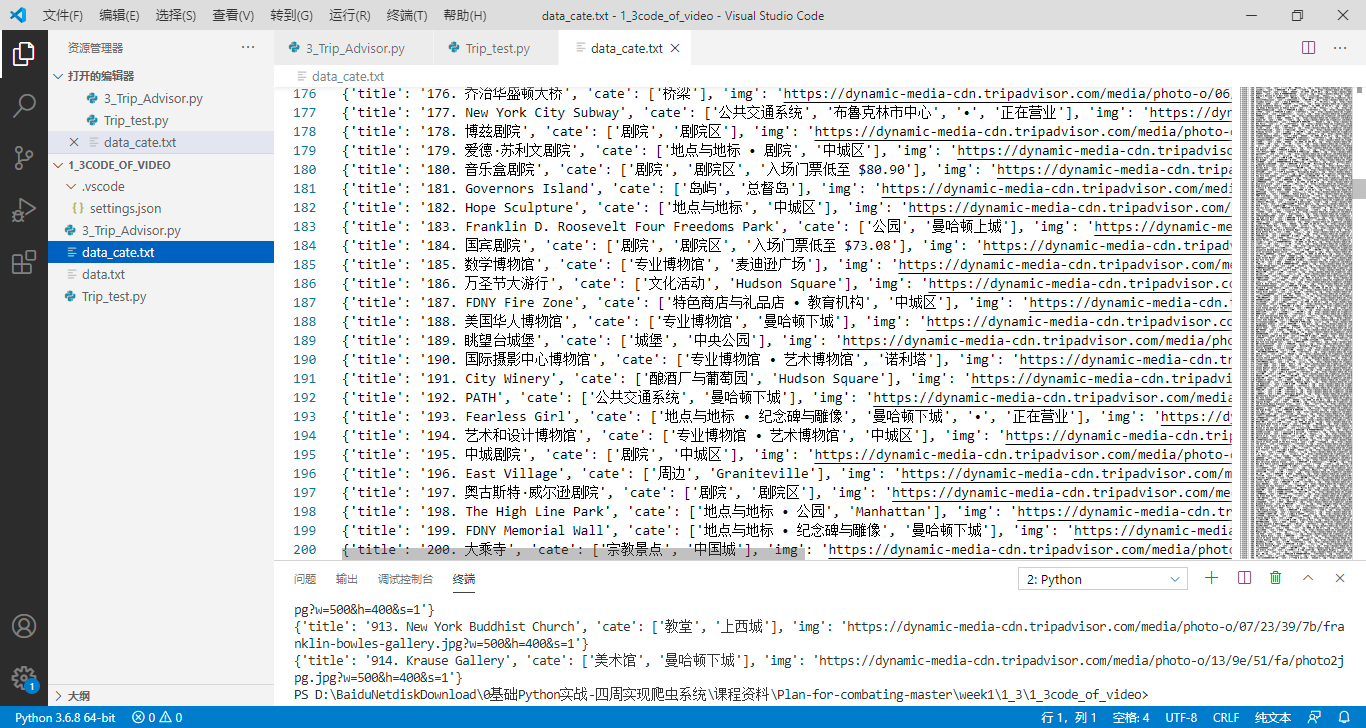
Task: Select Python 3.6.8 64-bit interpreter in status bar
Action: (x=65, y=718)
